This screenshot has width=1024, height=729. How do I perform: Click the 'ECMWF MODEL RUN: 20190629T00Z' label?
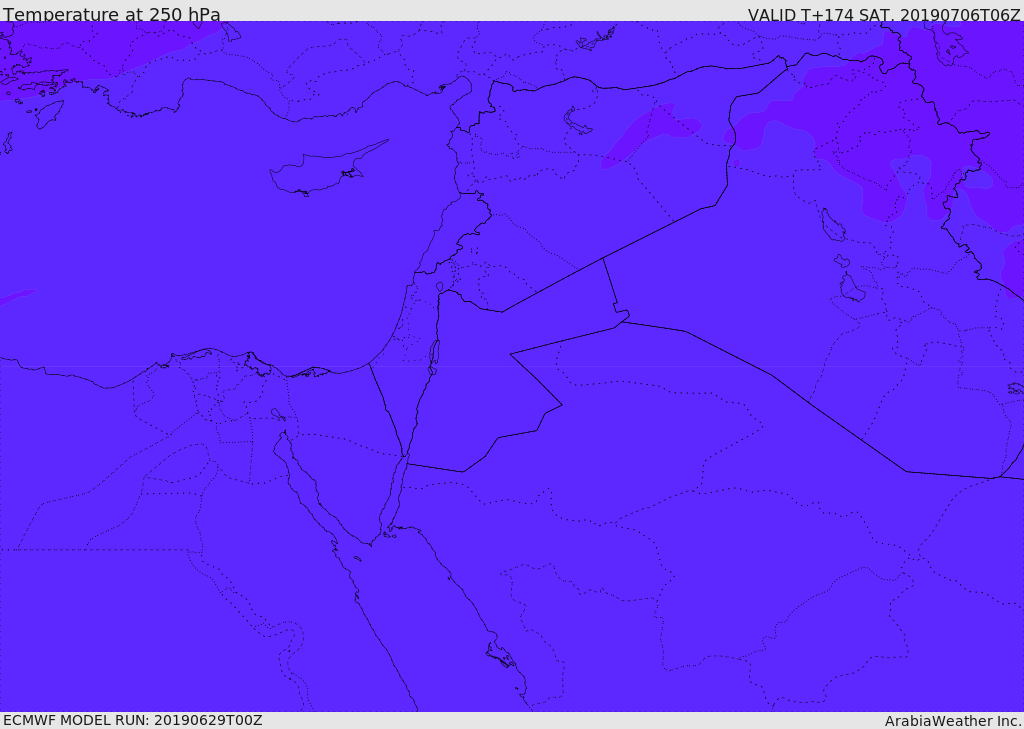pos(133,721)
